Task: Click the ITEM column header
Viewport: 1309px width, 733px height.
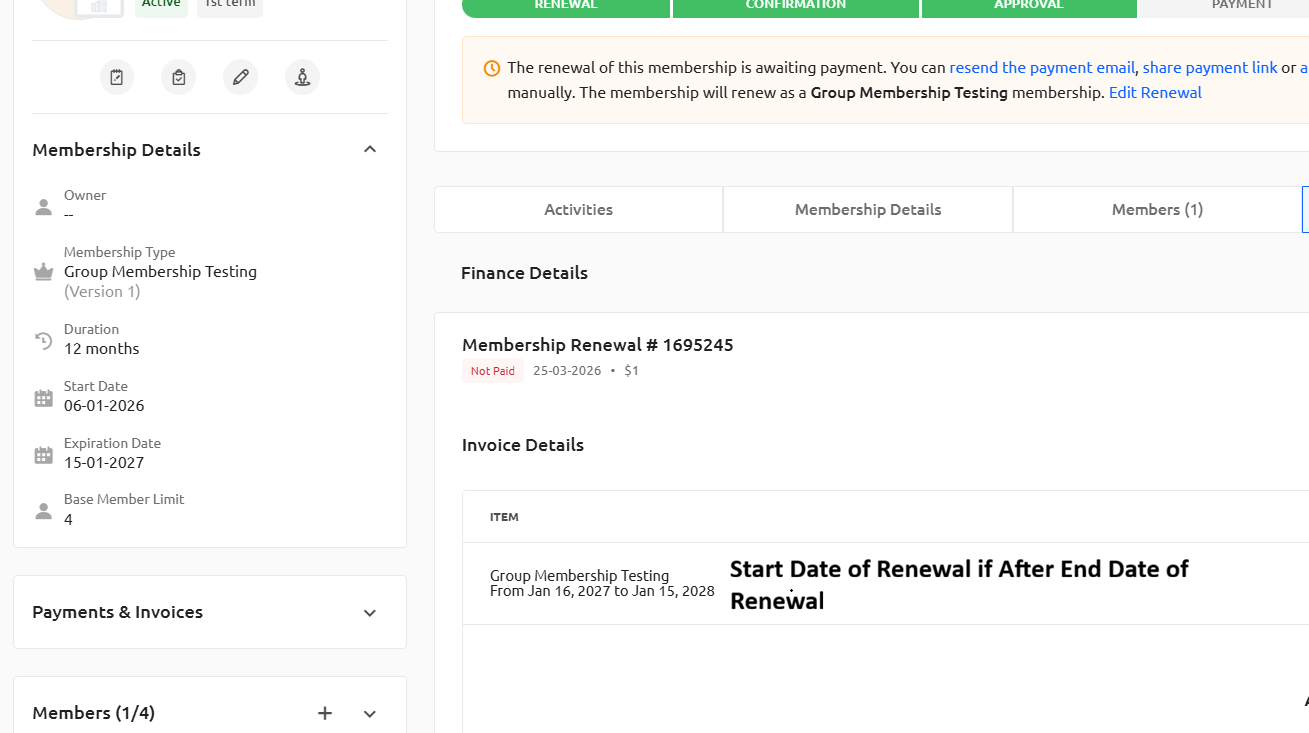Action: [504, 517]
